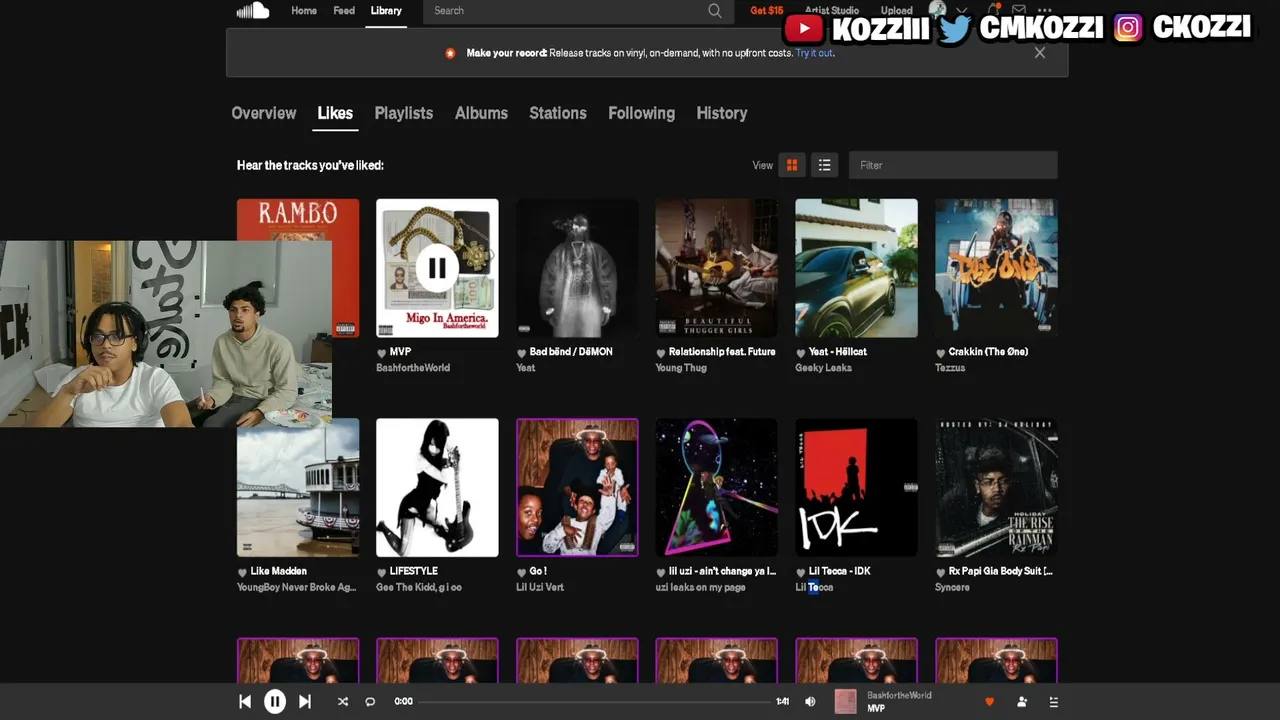The image size is (1280, 720).
Task: Open BashfortheWorld artist link under MVP card
Action: tap(413, 368)
